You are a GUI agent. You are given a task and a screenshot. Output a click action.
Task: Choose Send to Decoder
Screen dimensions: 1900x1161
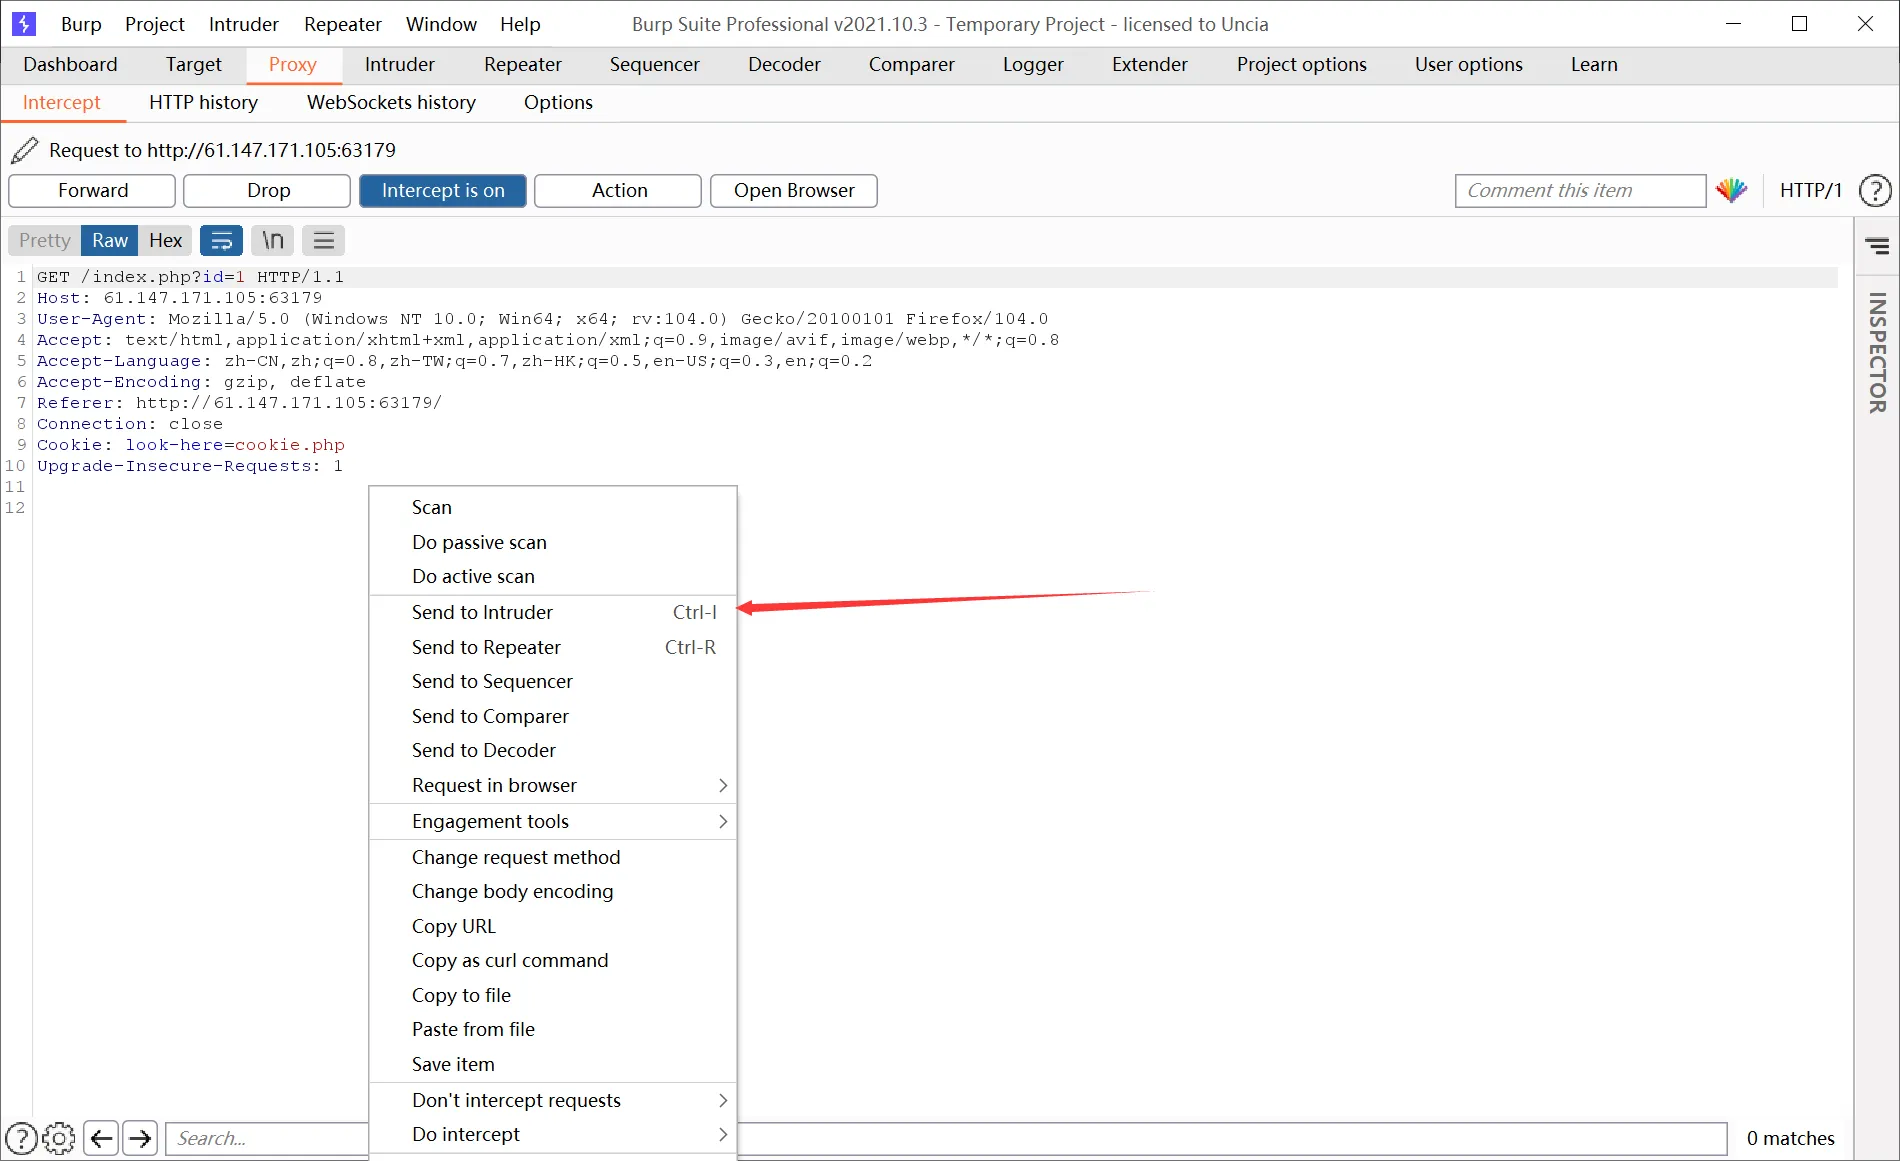tap(553, 750)
